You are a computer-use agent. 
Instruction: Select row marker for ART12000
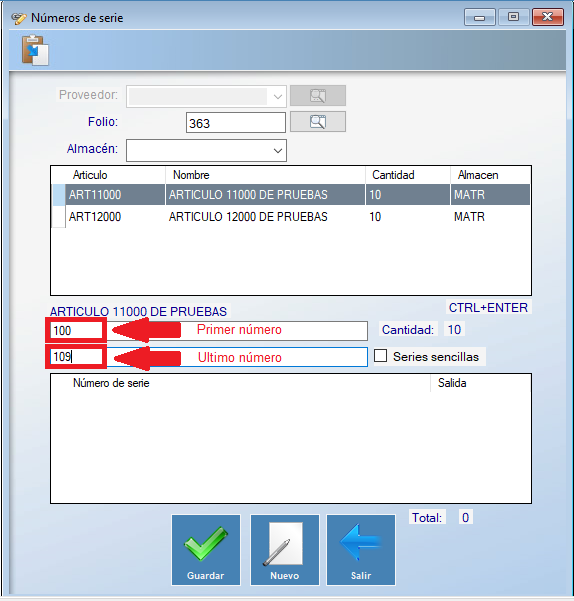(58, 217)
